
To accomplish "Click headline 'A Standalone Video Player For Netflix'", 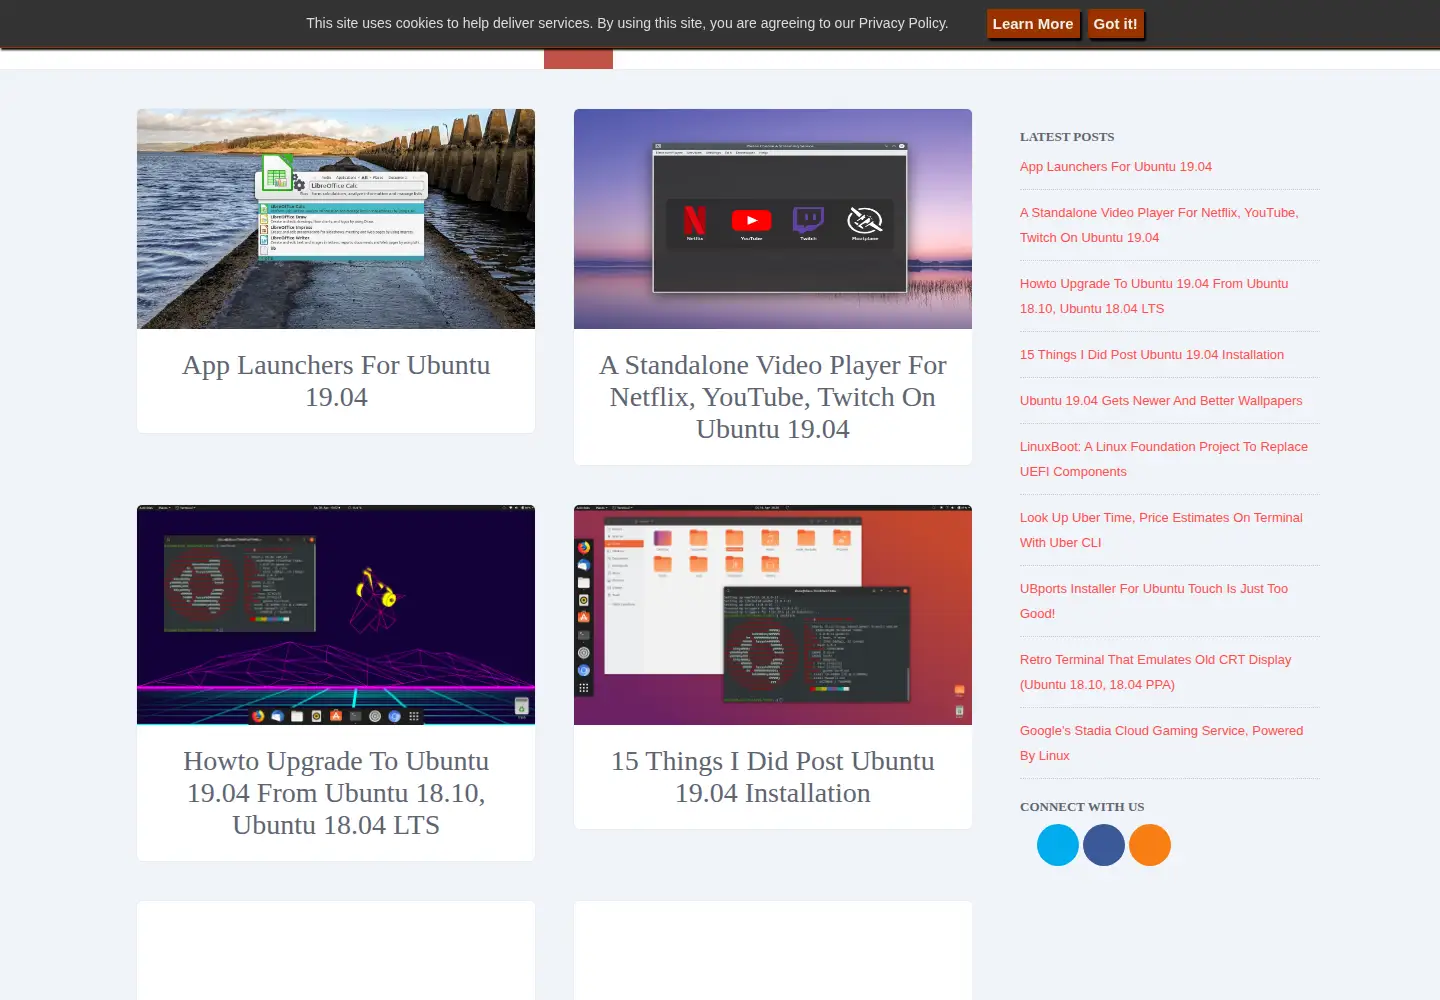I will pyautogui.click(x=773, y=397).
